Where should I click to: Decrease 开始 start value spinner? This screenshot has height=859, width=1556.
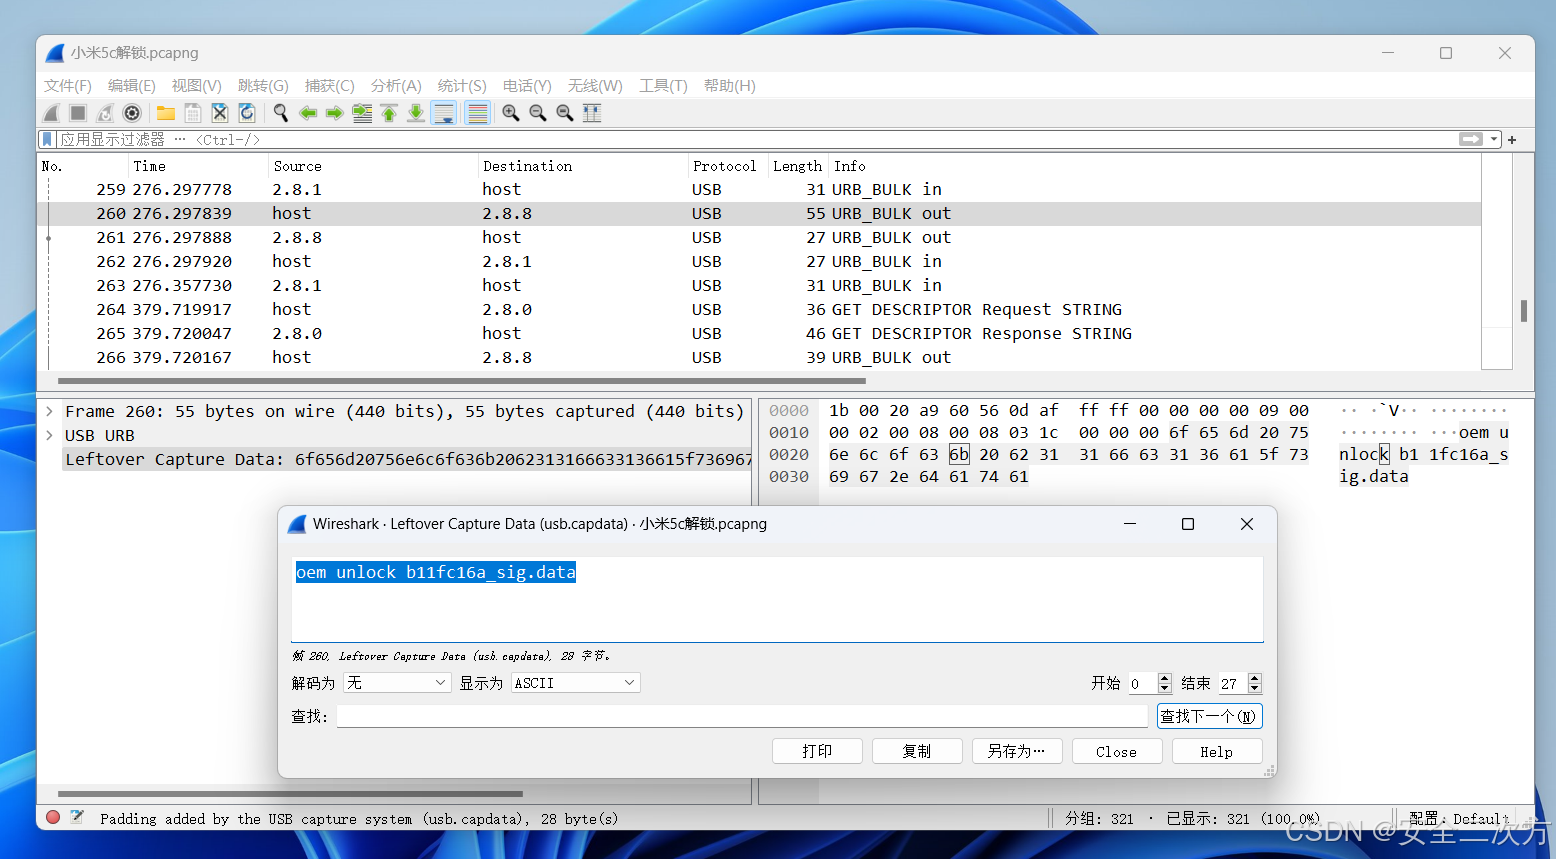coord(1165,688)
